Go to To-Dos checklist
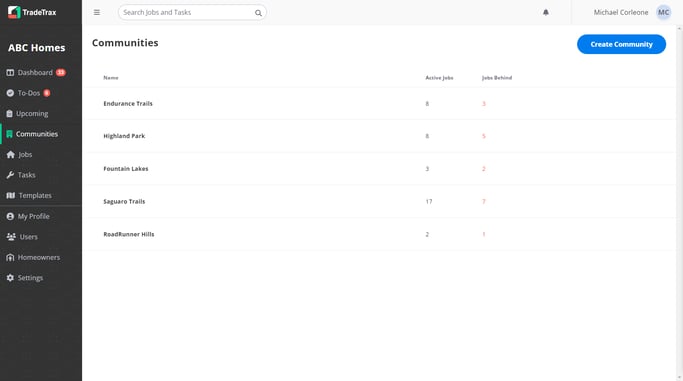Viewport: 683px width, 381px height. click(x=28, y=93)
